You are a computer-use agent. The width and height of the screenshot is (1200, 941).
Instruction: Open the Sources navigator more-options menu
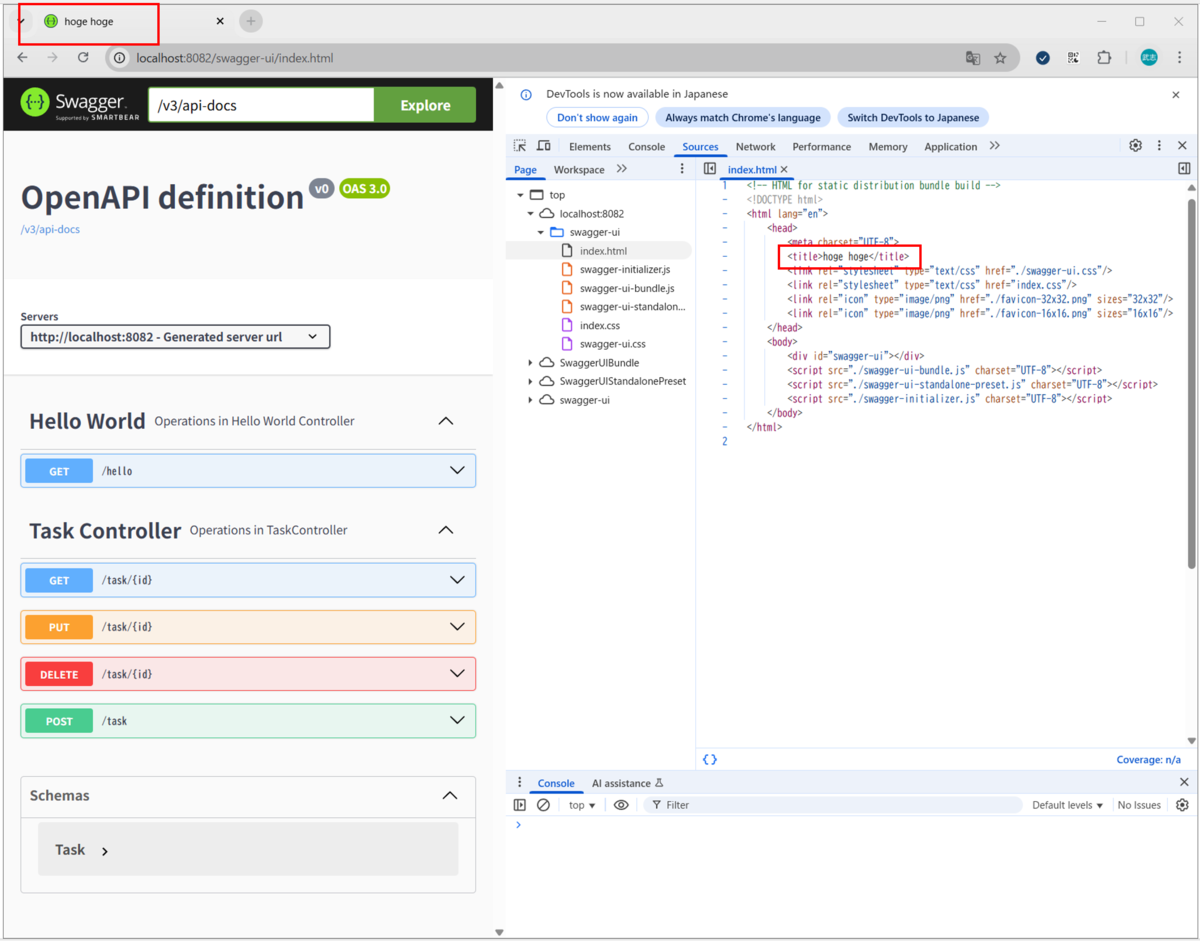tap(683, 169)
